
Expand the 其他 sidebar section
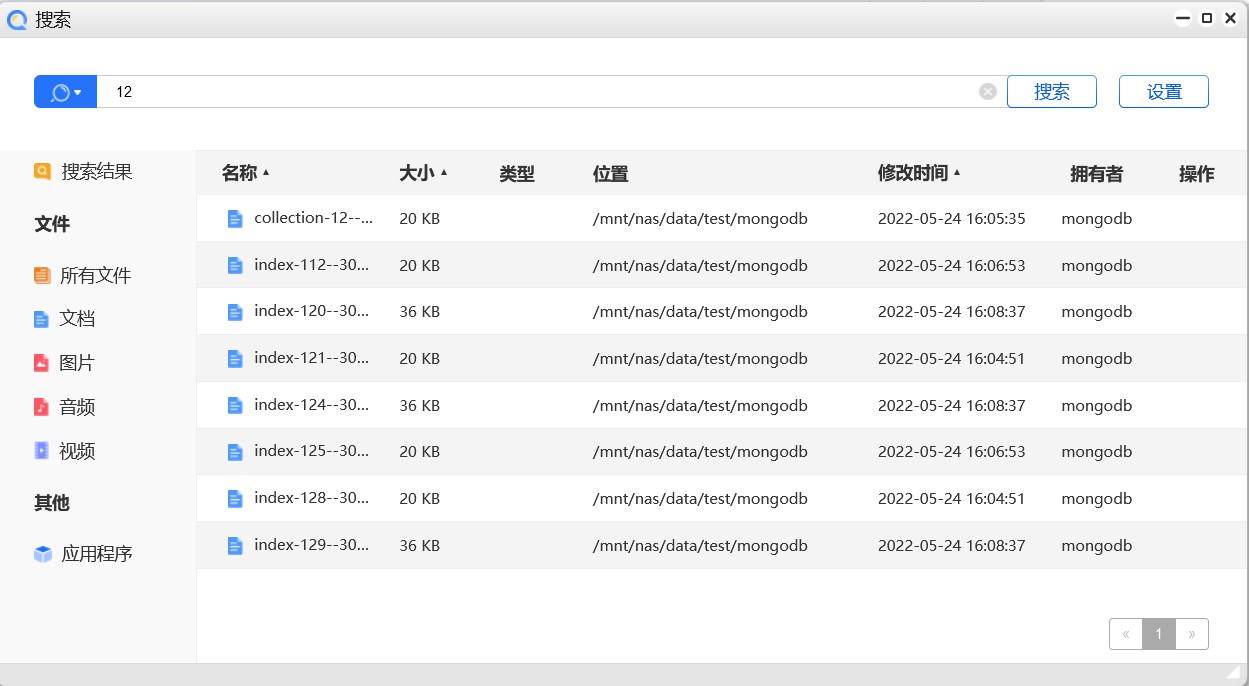click(x=52, y=503)
